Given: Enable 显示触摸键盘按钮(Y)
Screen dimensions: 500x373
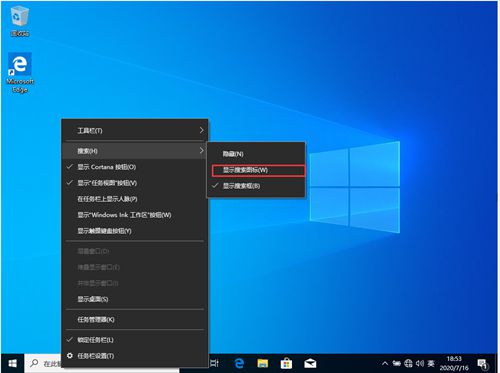Looking at the screenshot, I should coord(135,231).
